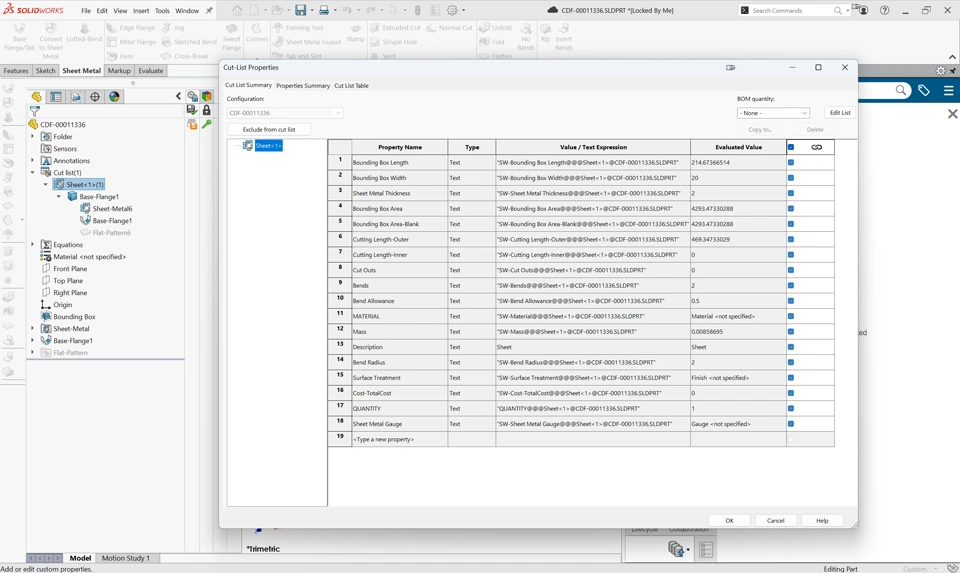960x573 pixels.
Task: Click the Sheet<1> icon in dialog tree
Action: coord(248,146)
